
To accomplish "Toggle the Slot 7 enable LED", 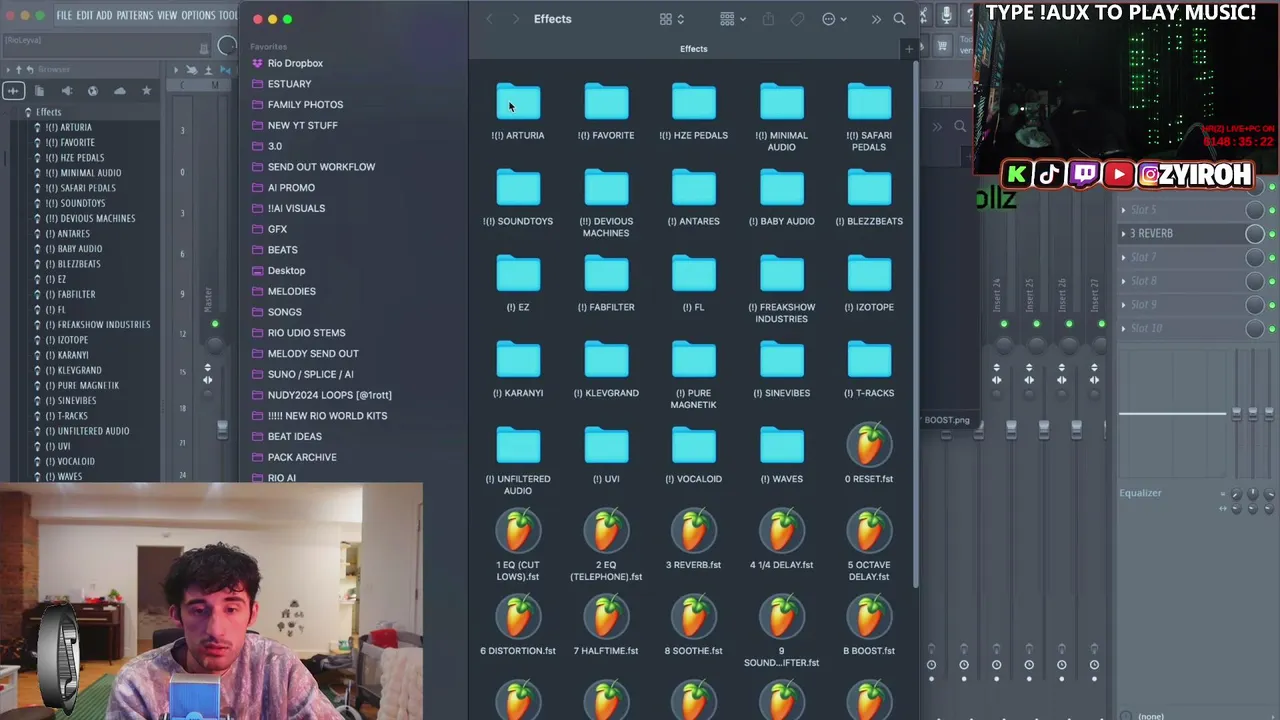I will click(1272, 257).
